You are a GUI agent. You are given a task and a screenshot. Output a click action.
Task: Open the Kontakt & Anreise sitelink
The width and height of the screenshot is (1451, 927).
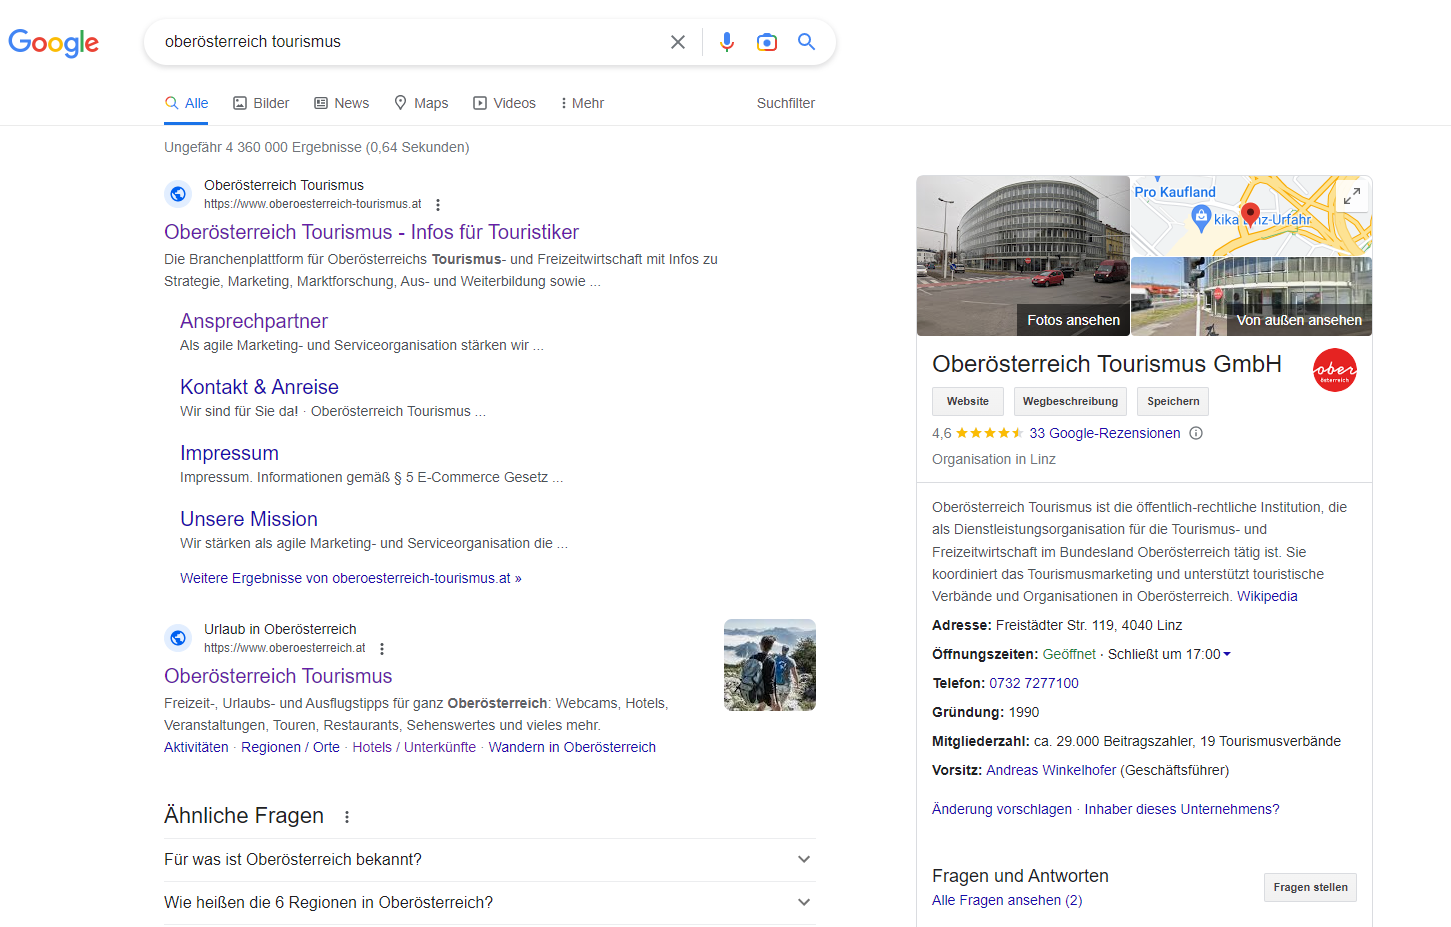click(x=259, y=387)
